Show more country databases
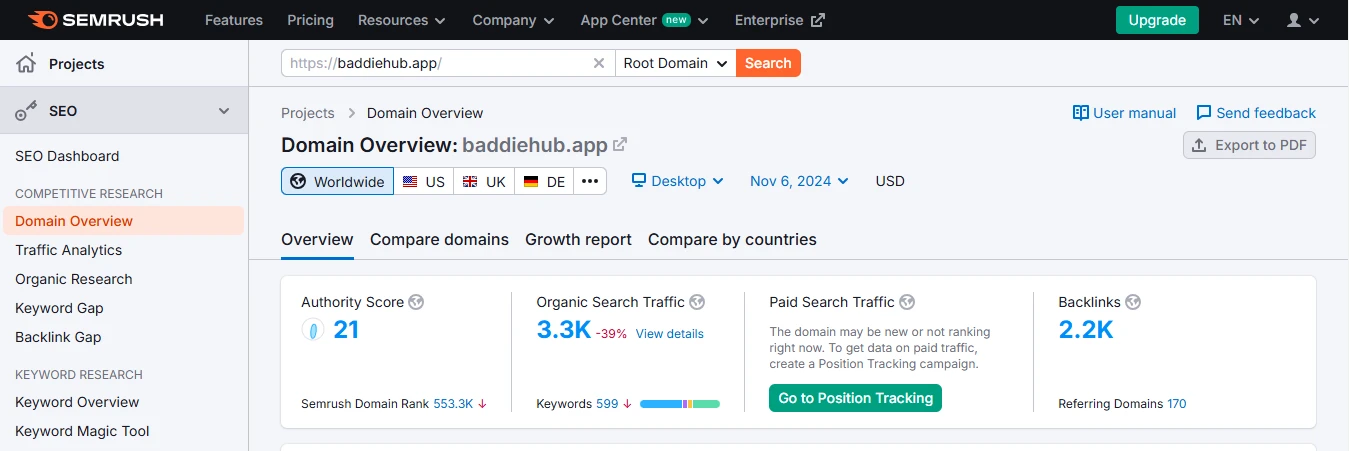 pos(590,181)
